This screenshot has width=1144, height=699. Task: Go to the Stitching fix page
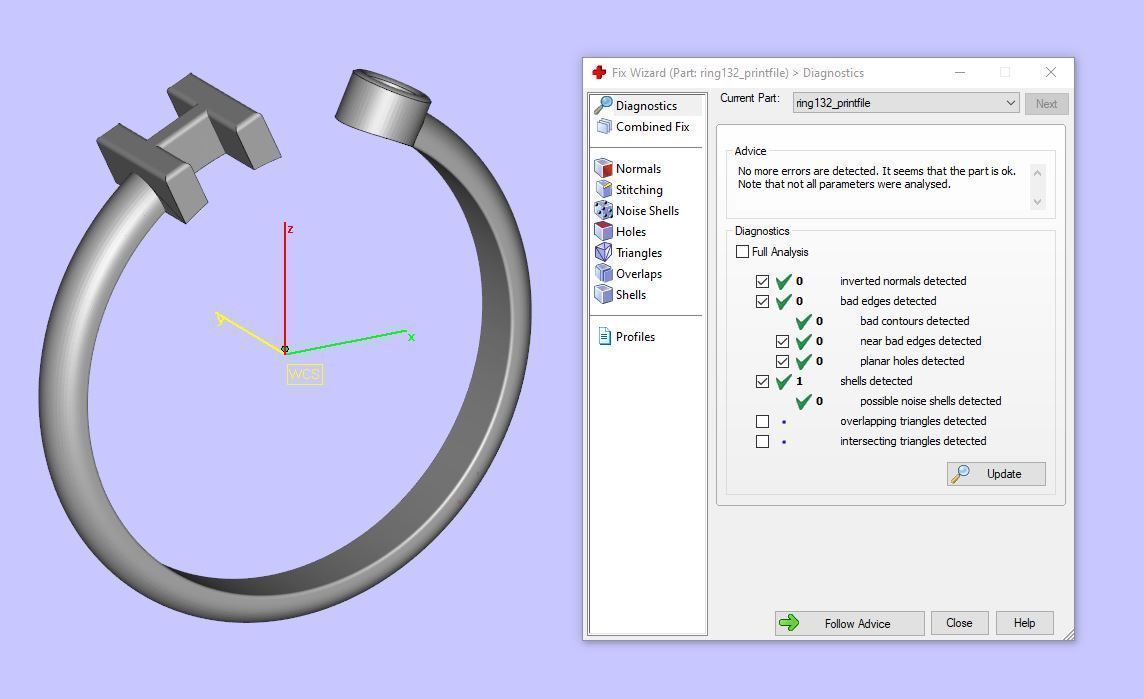tap(639, 190)
